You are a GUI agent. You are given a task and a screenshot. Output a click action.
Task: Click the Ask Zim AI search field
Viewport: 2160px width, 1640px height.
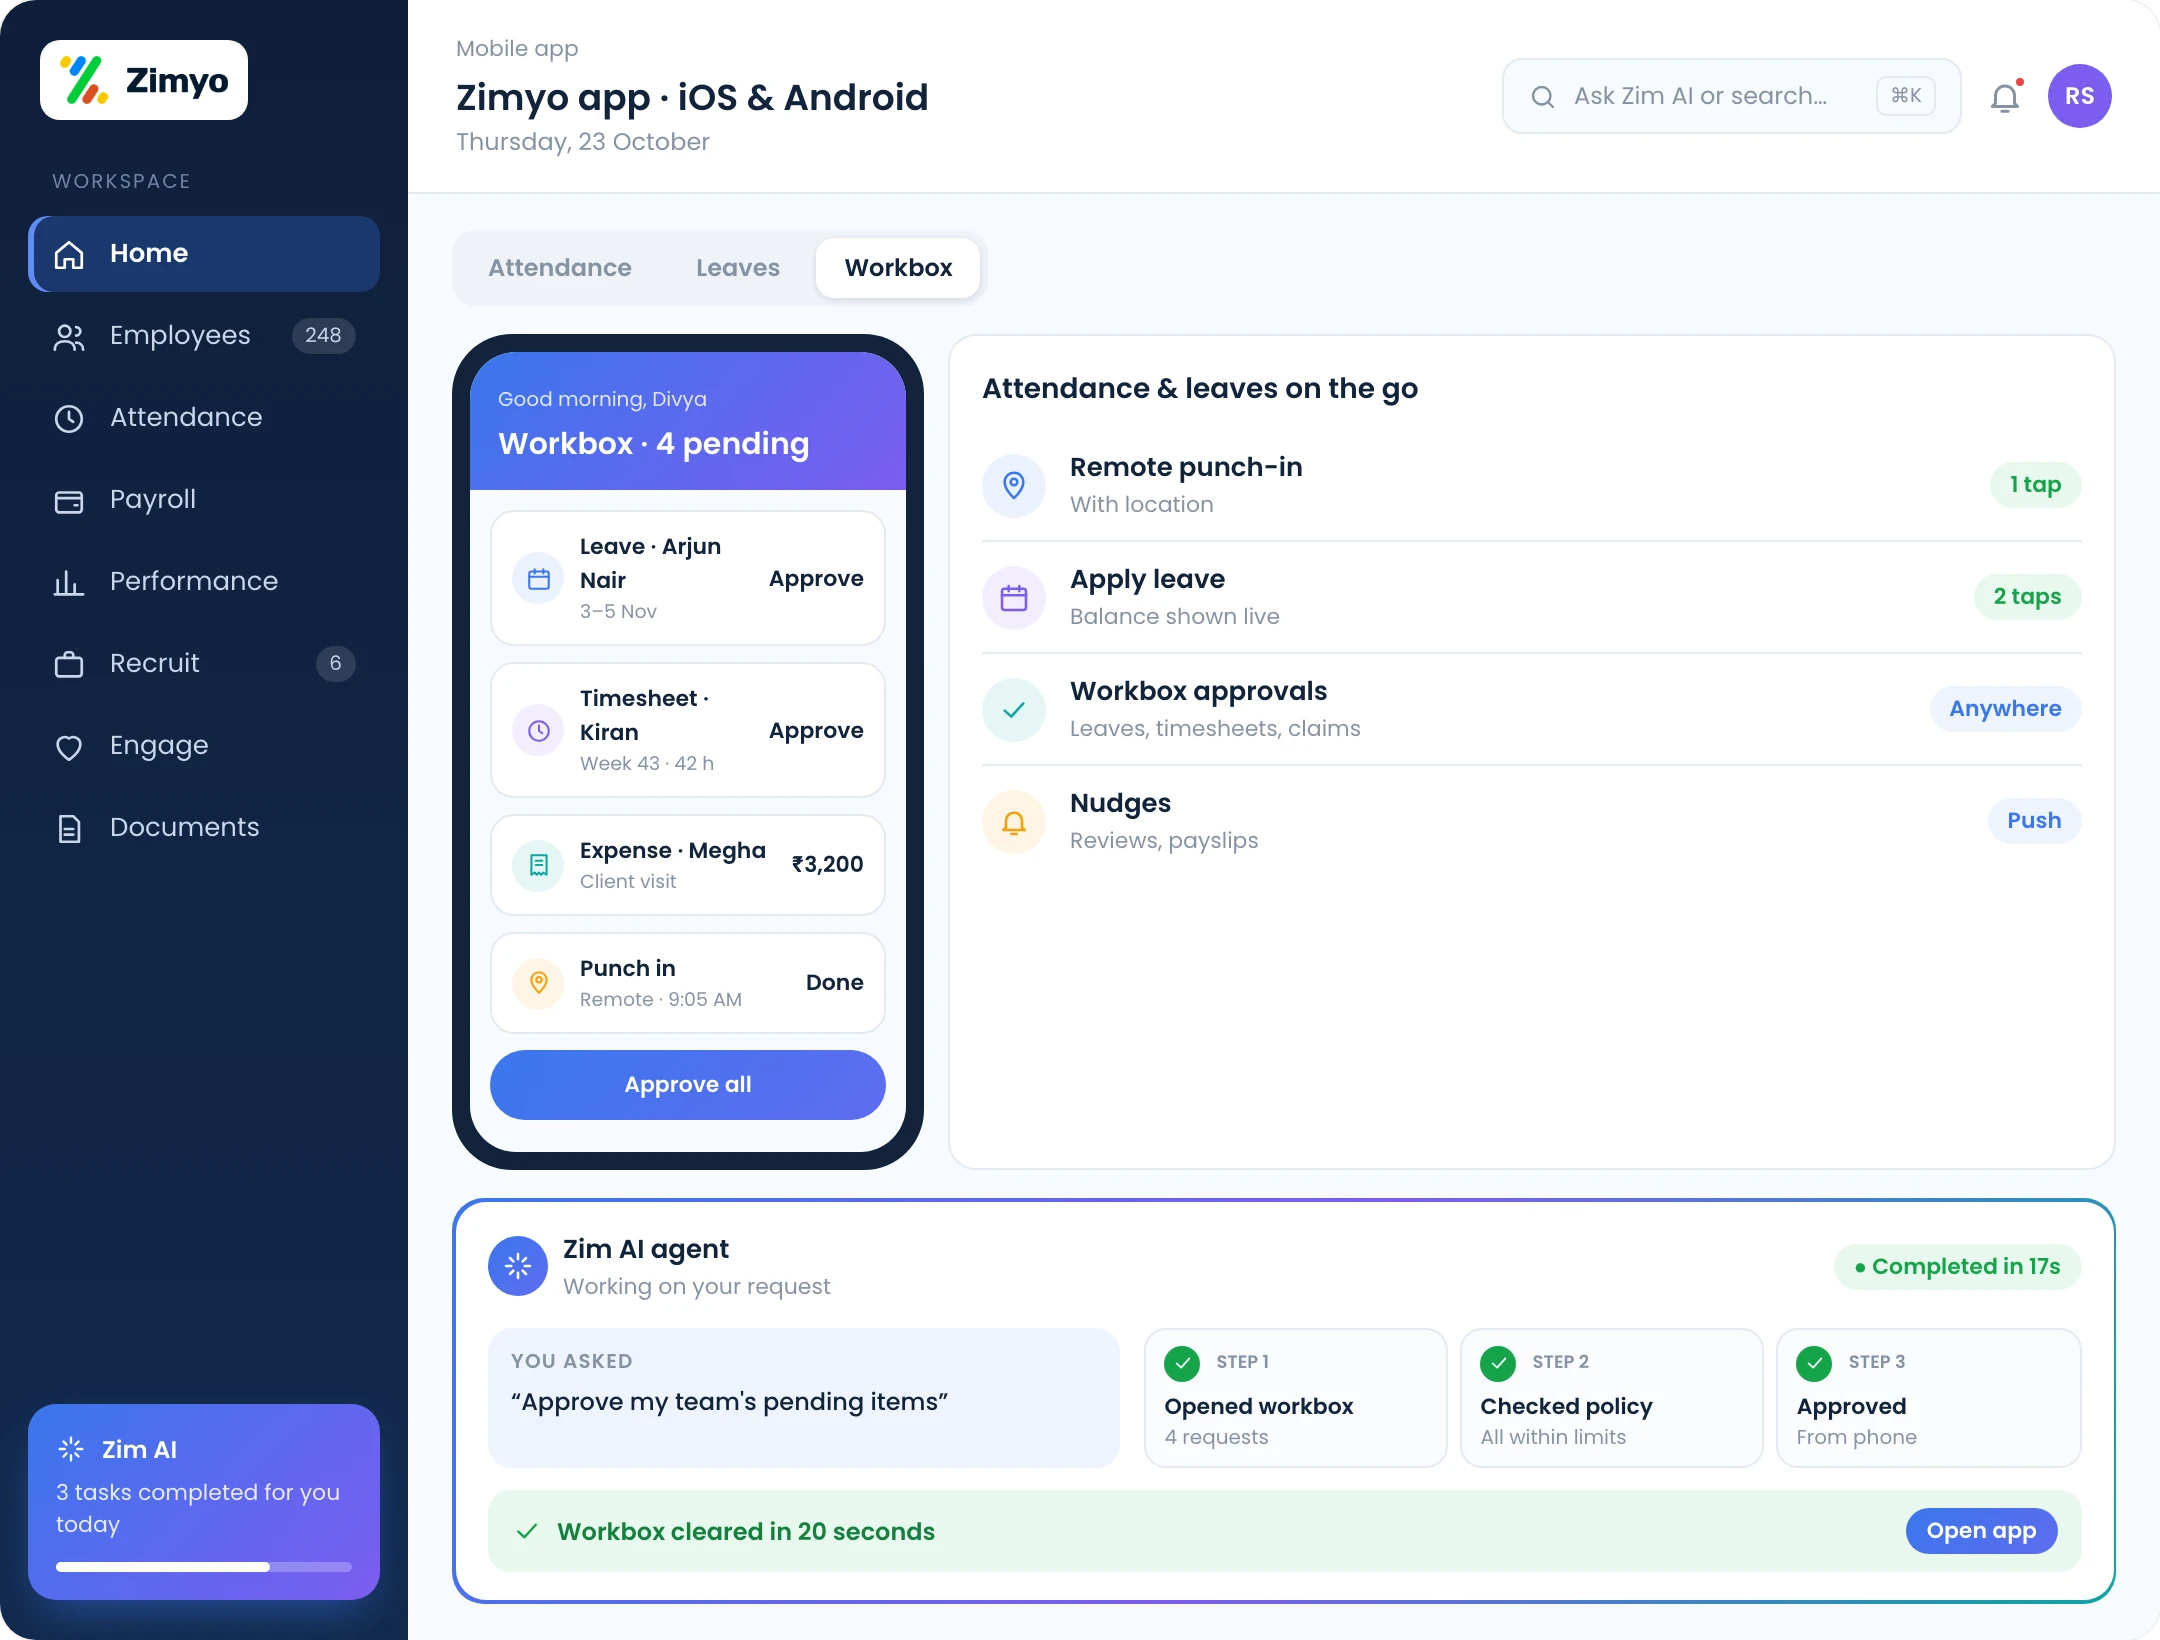1731,96
